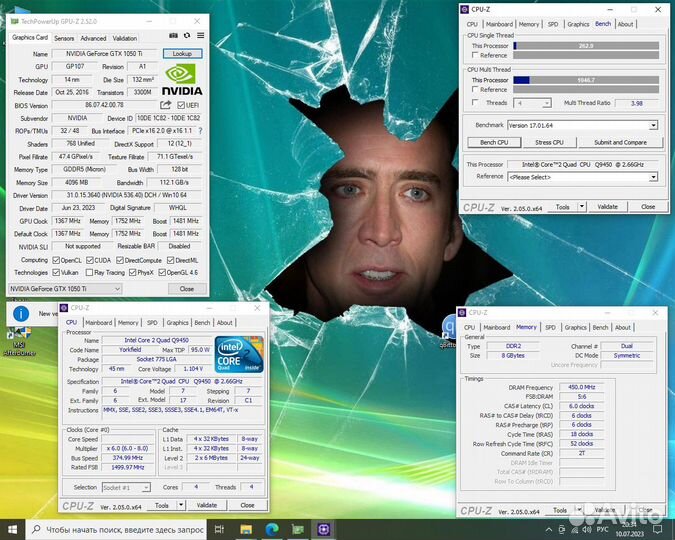Switch to GPU-Z taskbar icon

click(297, 529)
